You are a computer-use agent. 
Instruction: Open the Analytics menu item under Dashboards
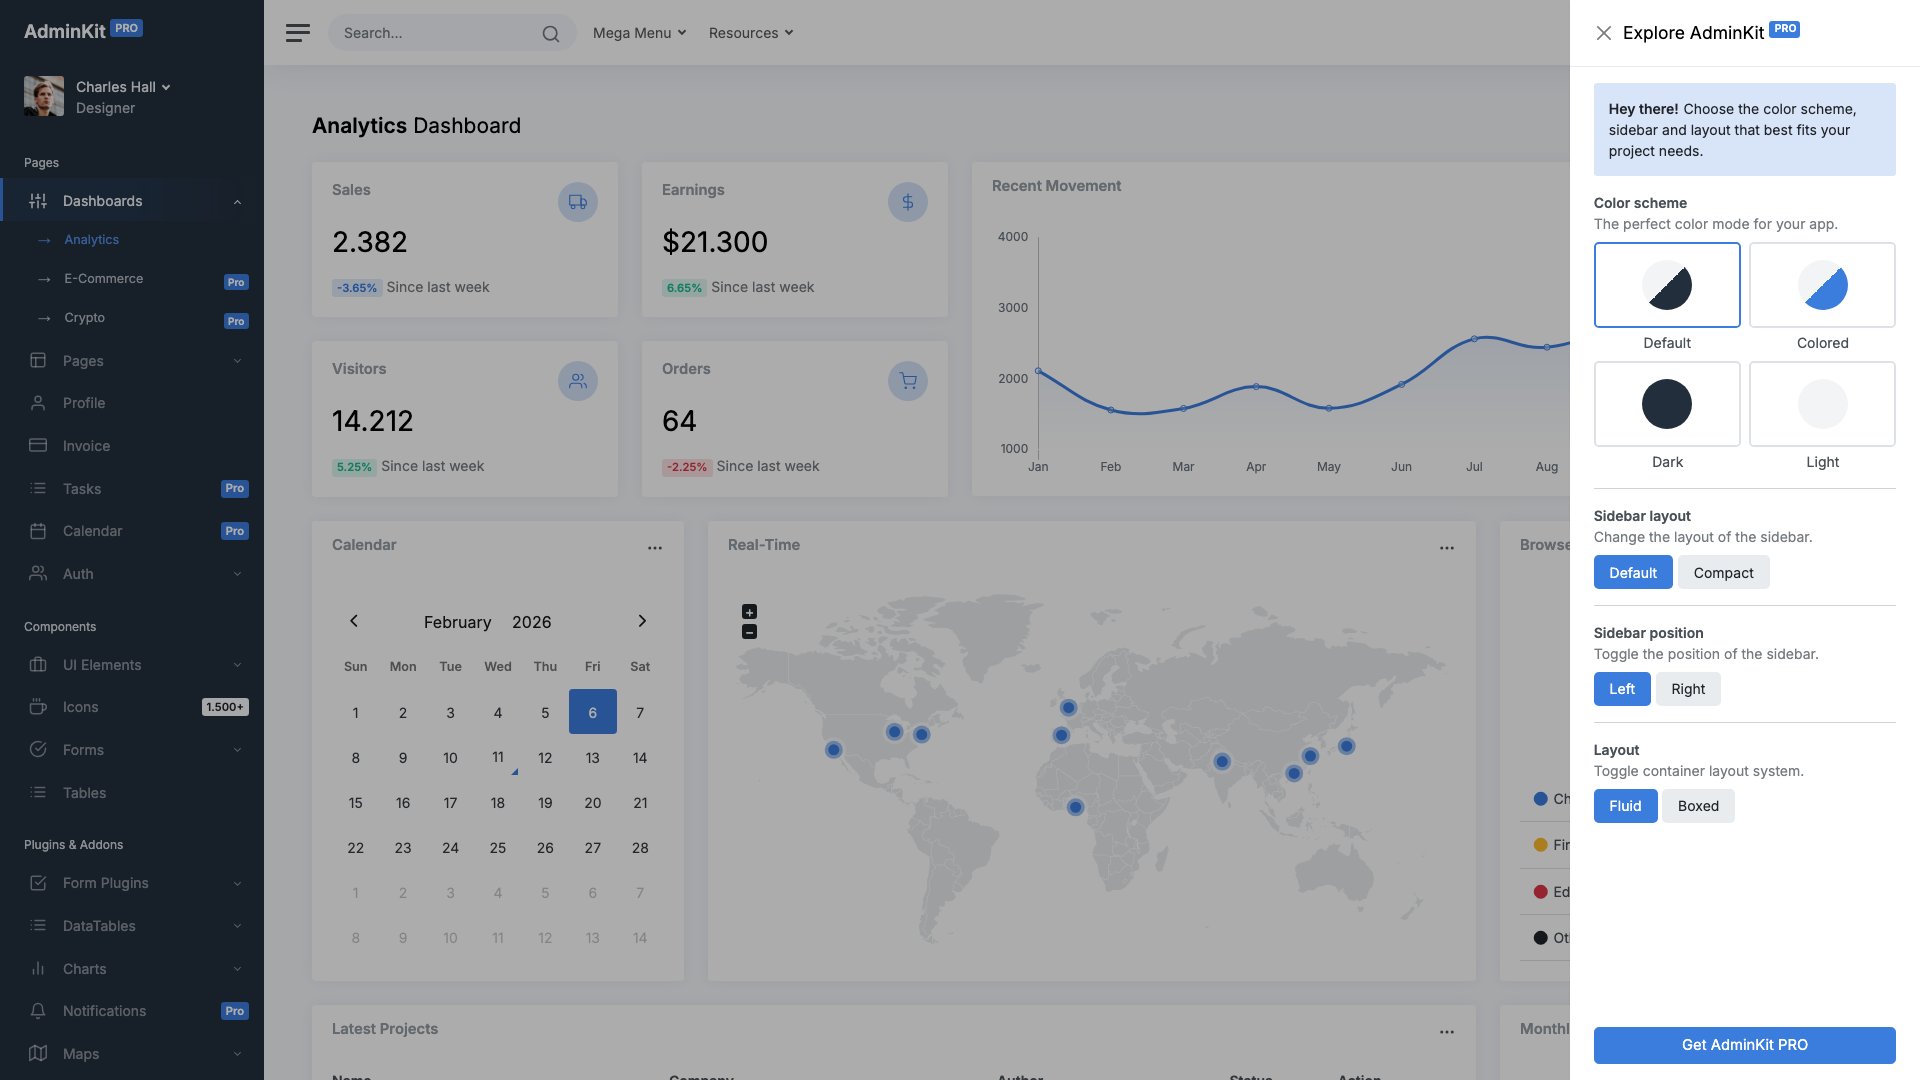pos(91,239)
